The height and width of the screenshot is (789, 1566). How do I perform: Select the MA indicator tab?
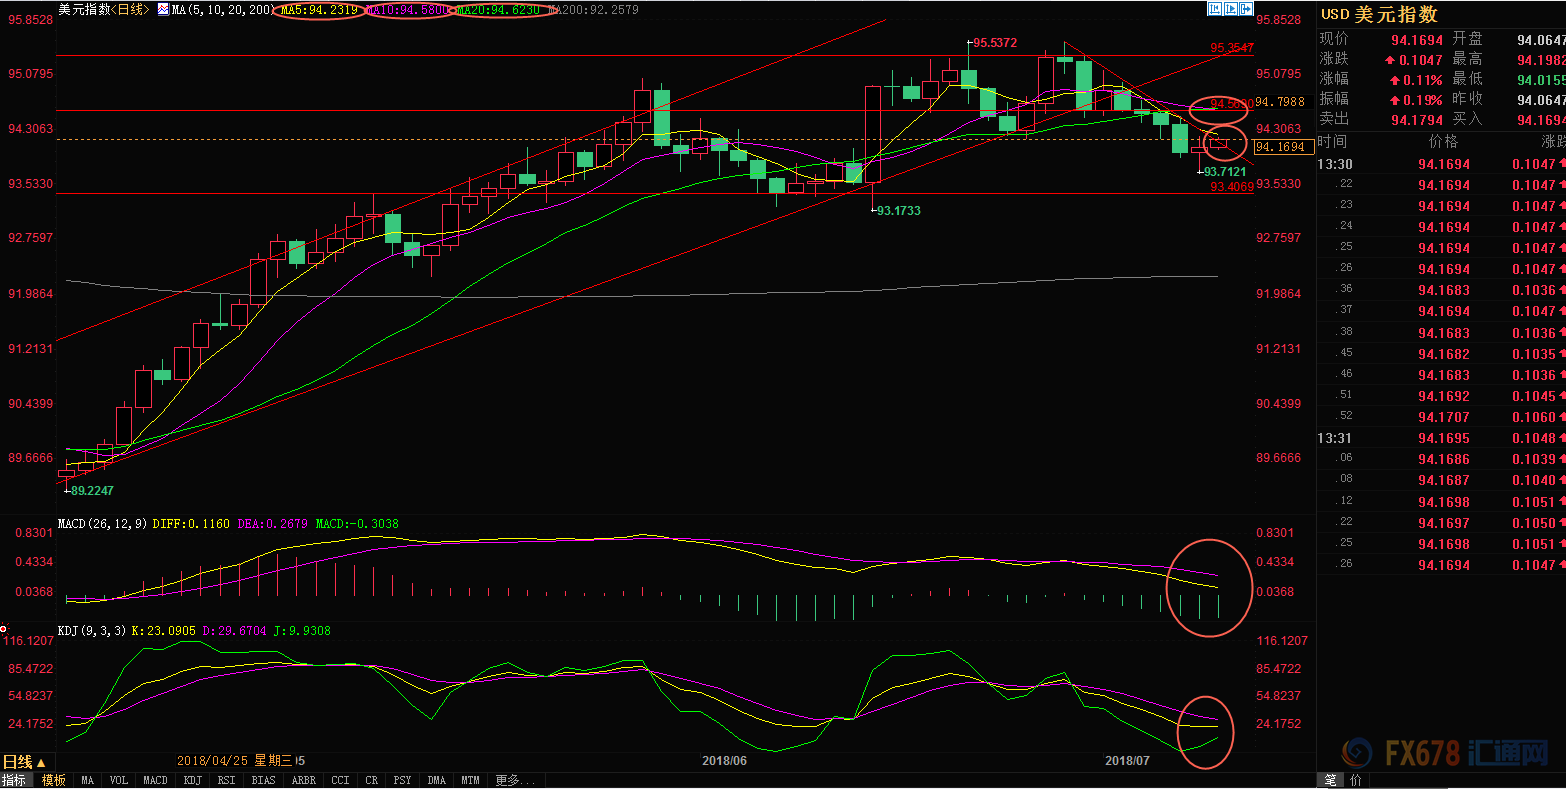click(88, 780)
